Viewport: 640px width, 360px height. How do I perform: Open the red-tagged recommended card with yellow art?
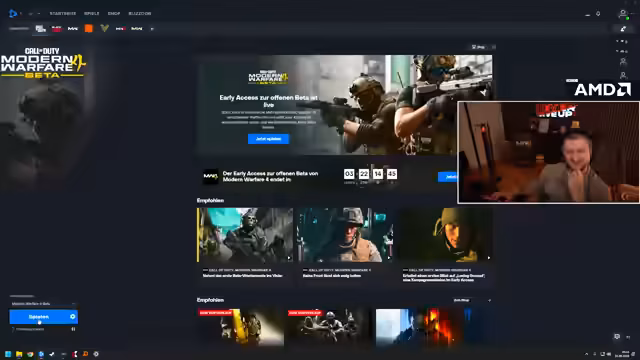(x=241, y=327)
